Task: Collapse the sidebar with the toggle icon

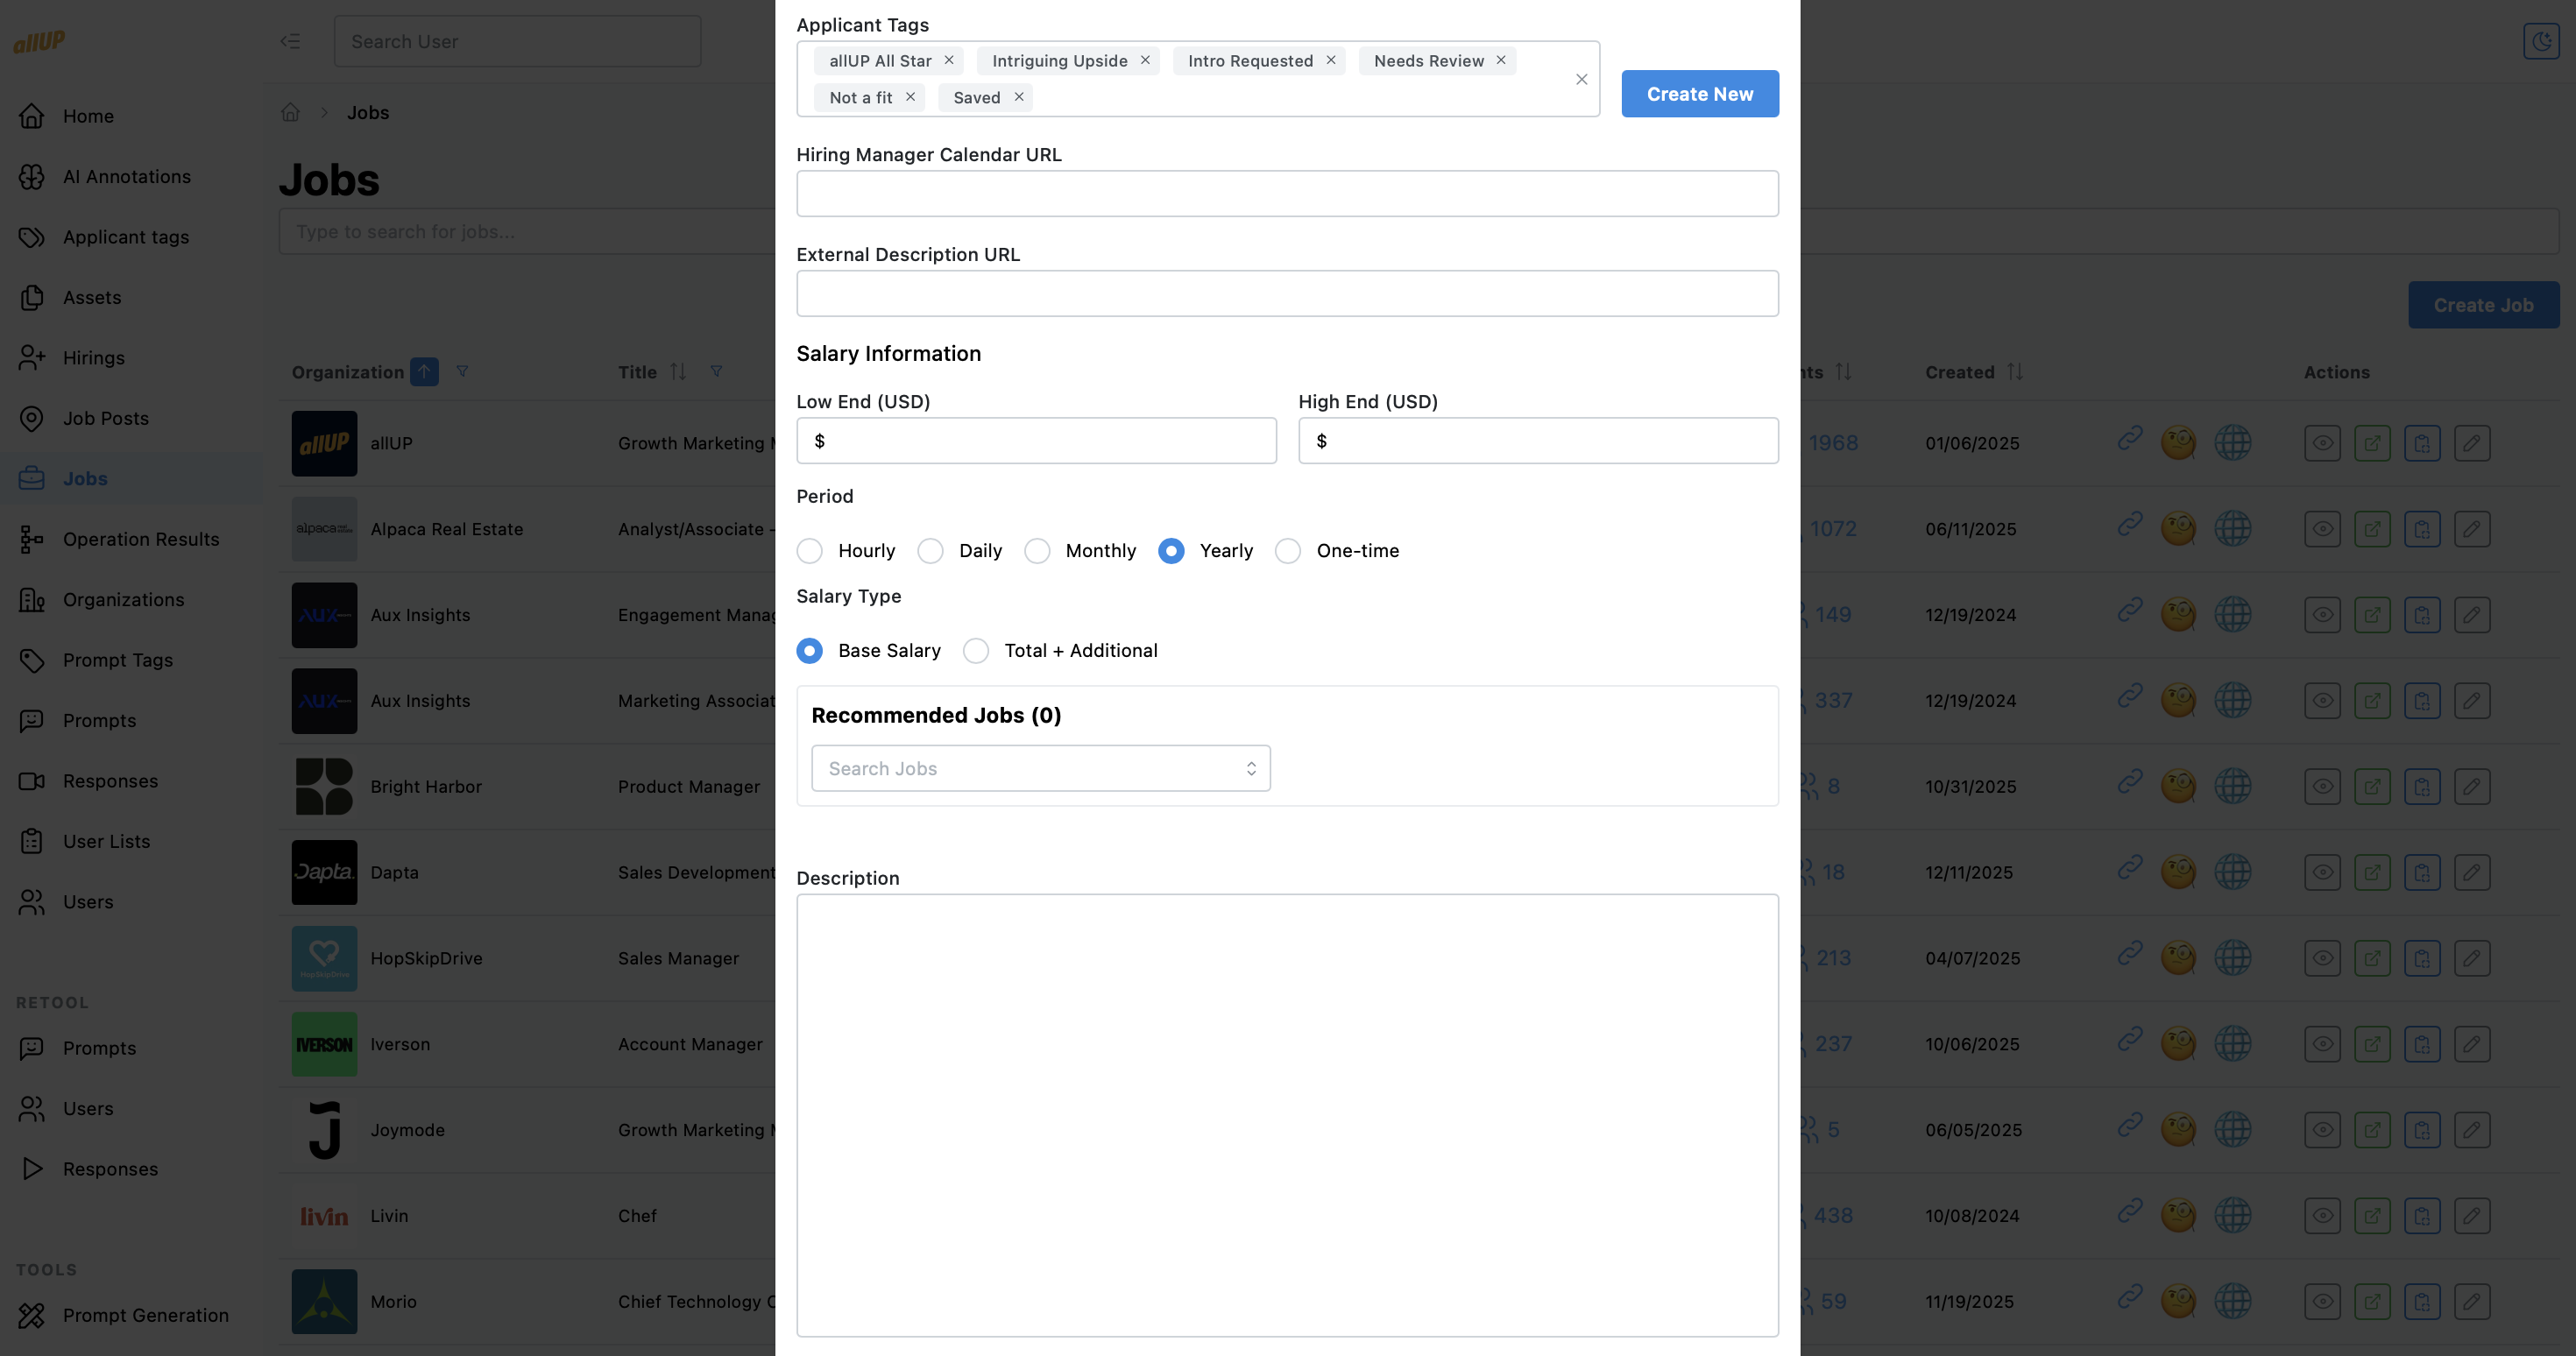Action: point(290,41)
